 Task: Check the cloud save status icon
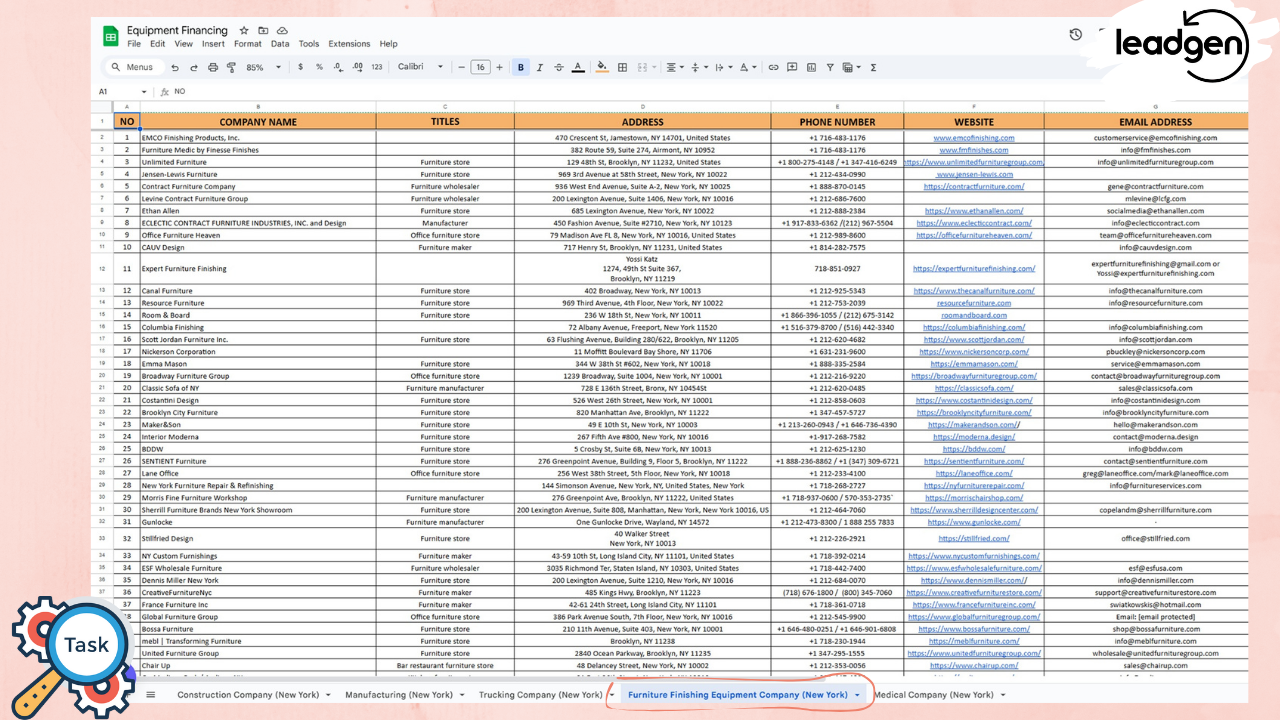[x=283, y=31]
